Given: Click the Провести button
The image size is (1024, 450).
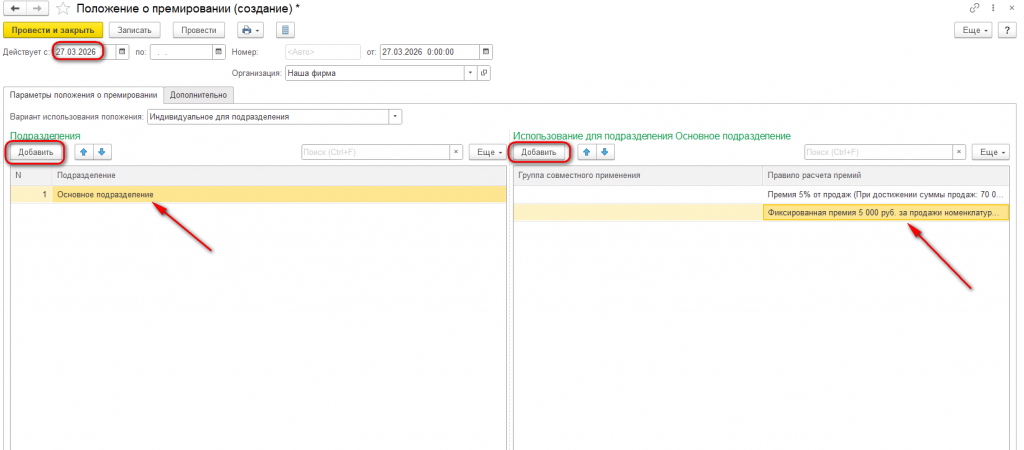Looking at the screenshot, I should click(x=199, y=30).
